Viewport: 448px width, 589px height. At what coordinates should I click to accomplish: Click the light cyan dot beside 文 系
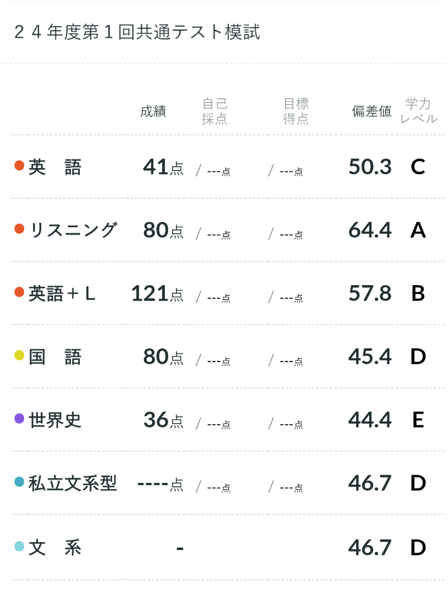tap(19, 546)
